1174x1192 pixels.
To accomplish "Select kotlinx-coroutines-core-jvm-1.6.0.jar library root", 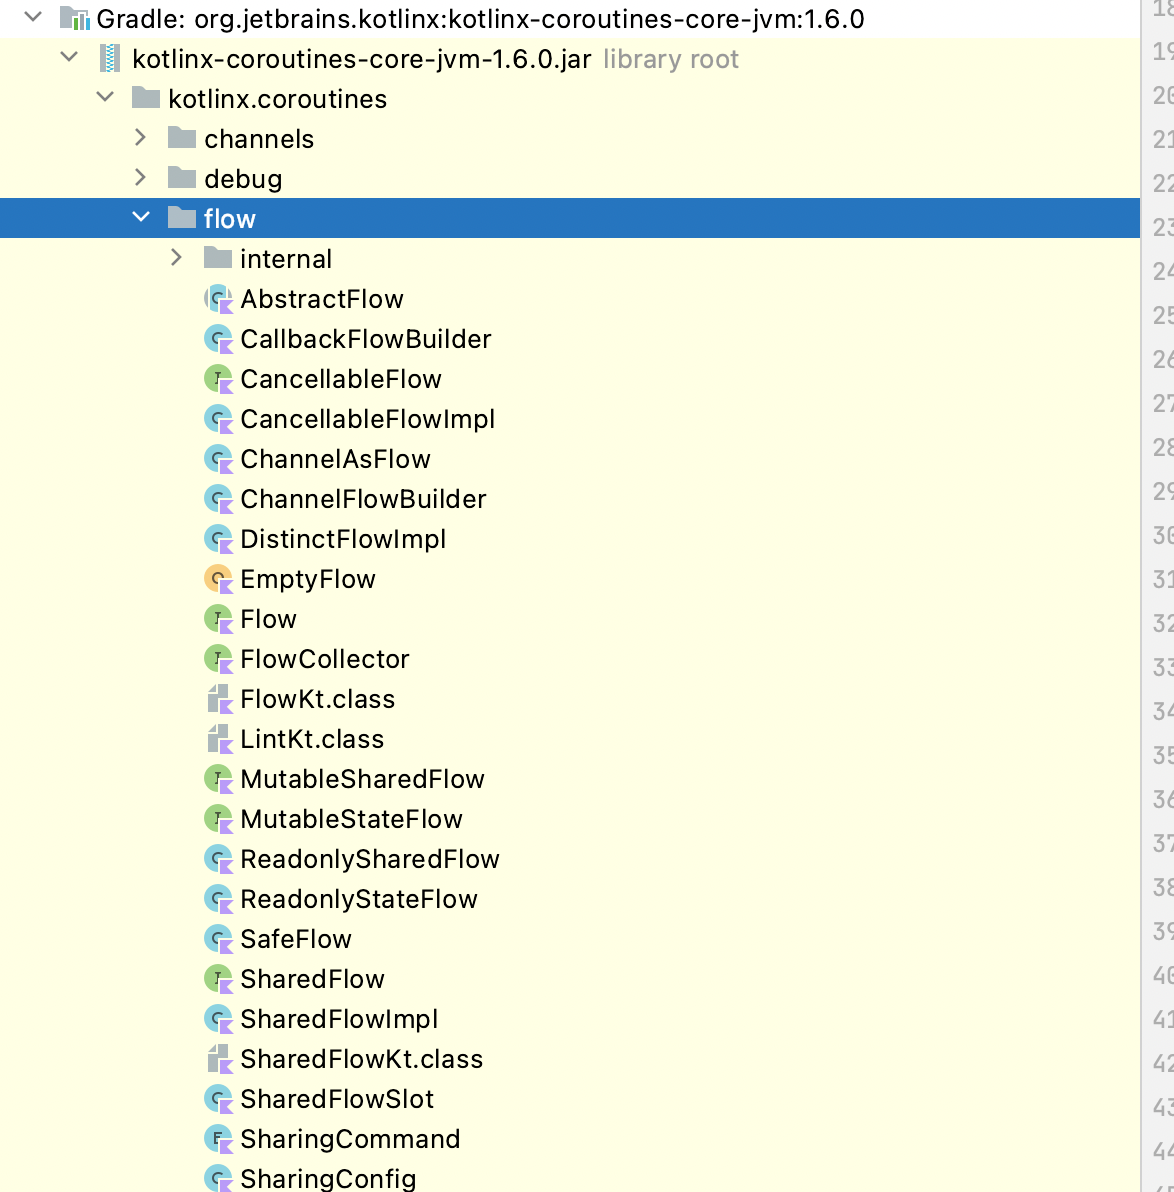I will pos(435,59).
